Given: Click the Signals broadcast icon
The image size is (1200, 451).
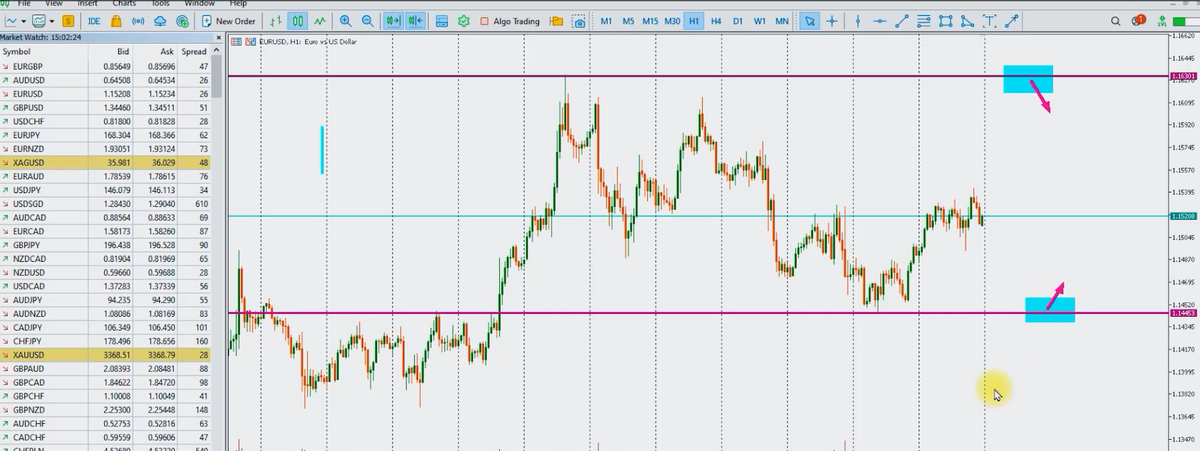Looking at the screenshot, I should click(137, 21).
